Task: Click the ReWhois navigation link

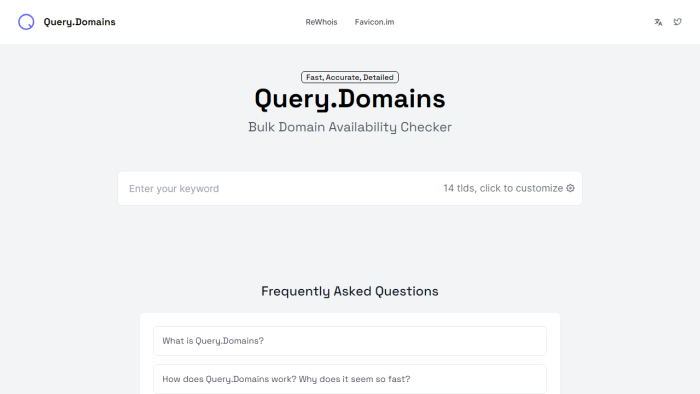Action: pos(321,22)
